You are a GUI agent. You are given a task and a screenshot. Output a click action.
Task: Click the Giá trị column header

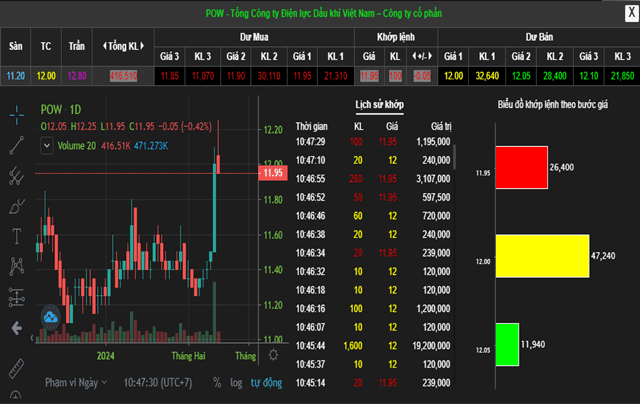click(441, 127)
